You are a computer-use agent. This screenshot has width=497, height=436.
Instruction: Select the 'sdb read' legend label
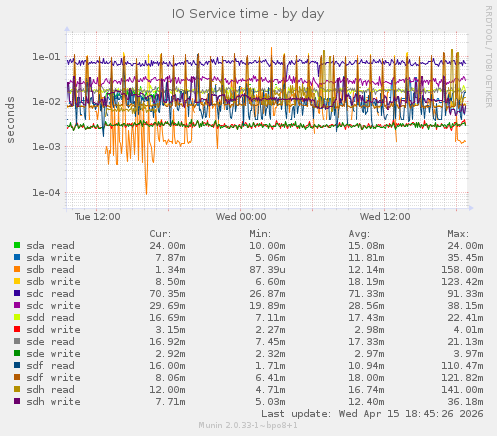(50, 270)
